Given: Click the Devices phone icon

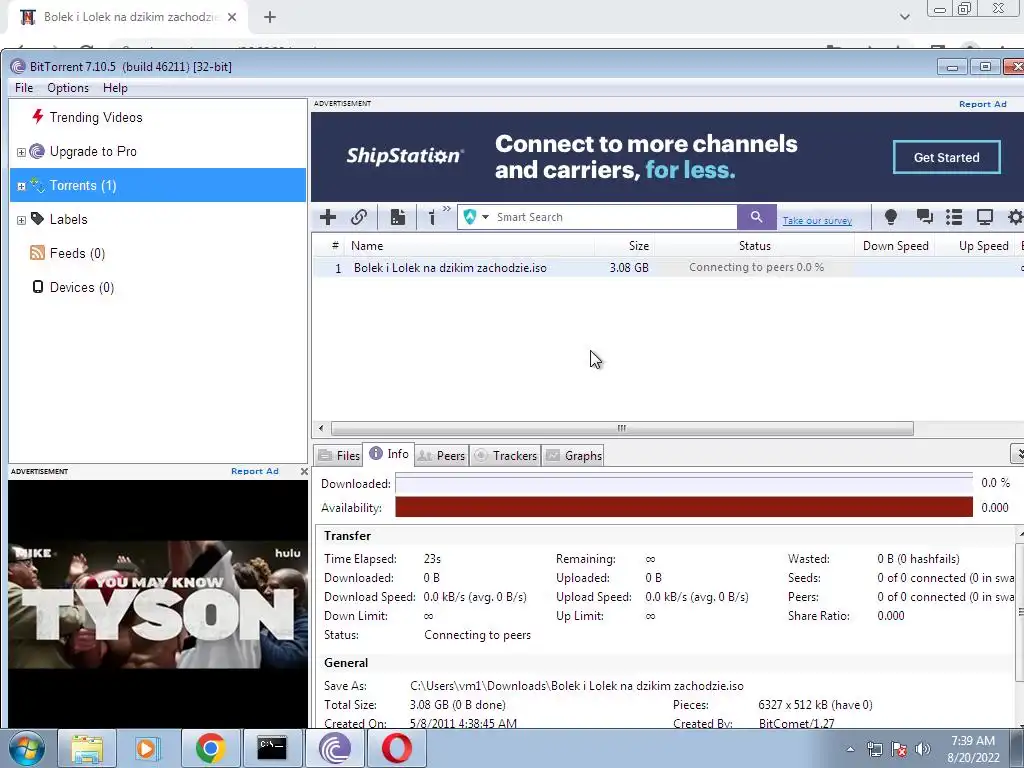Looking at the screenshot, I should (x=38, y=287).
